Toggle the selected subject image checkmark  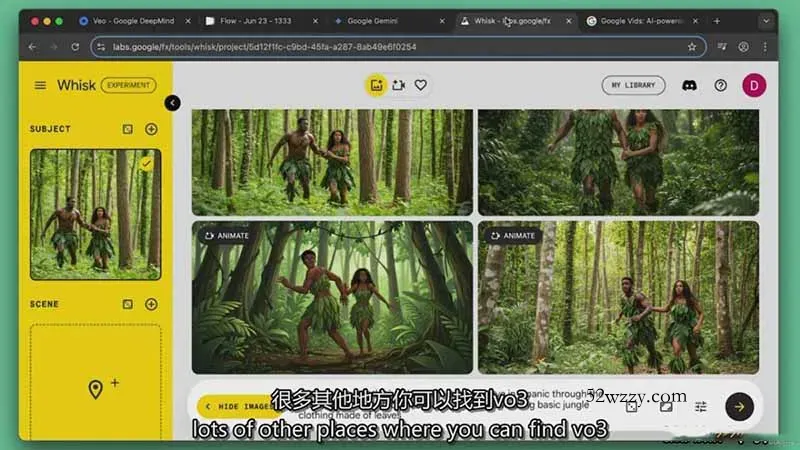pyautogui.click(x=146, y=163)
